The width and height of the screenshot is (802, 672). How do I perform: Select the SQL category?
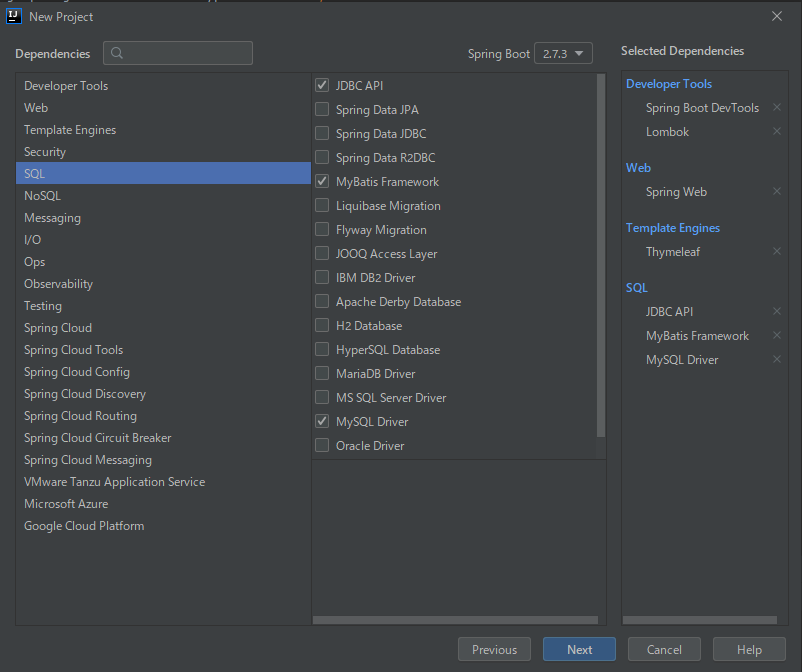163,173
